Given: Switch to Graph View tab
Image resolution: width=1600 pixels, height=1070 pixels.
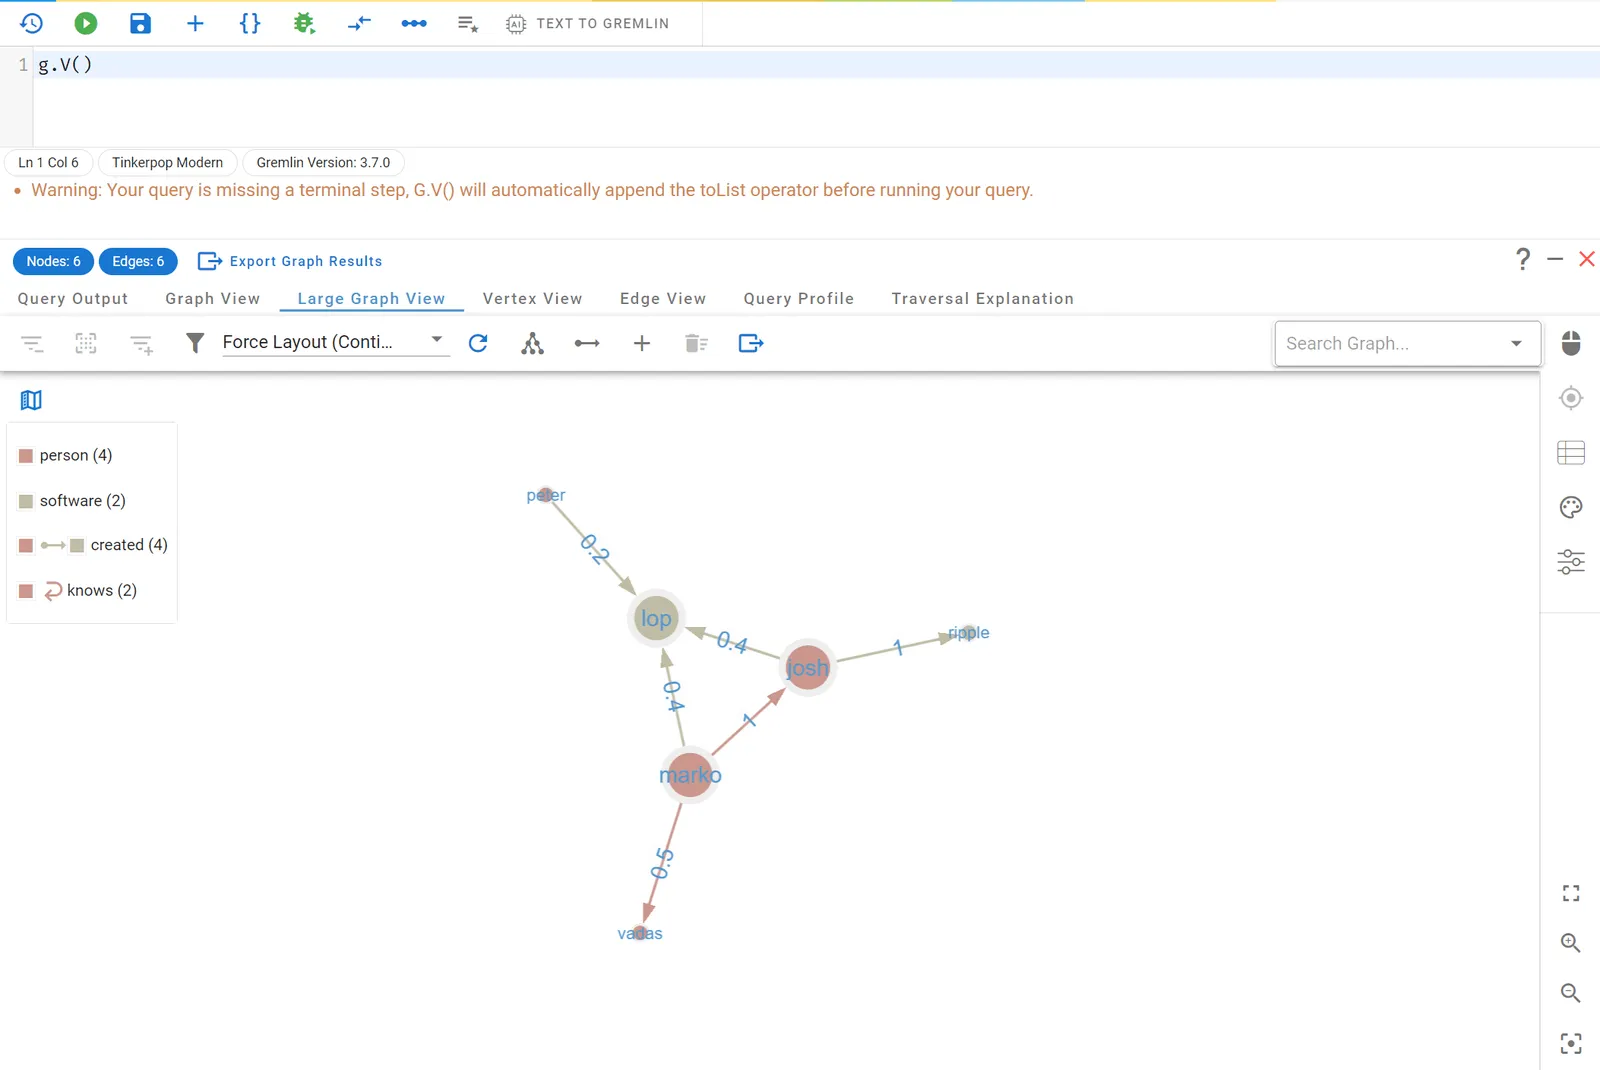Looking at the screenshot, I should (212, 298).
